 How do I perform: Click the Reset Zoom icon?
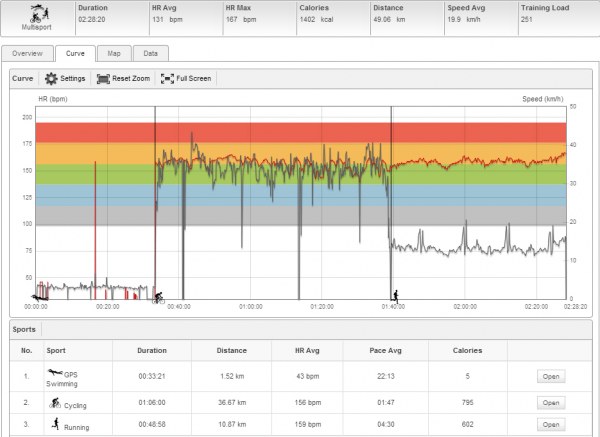(103, 79)
